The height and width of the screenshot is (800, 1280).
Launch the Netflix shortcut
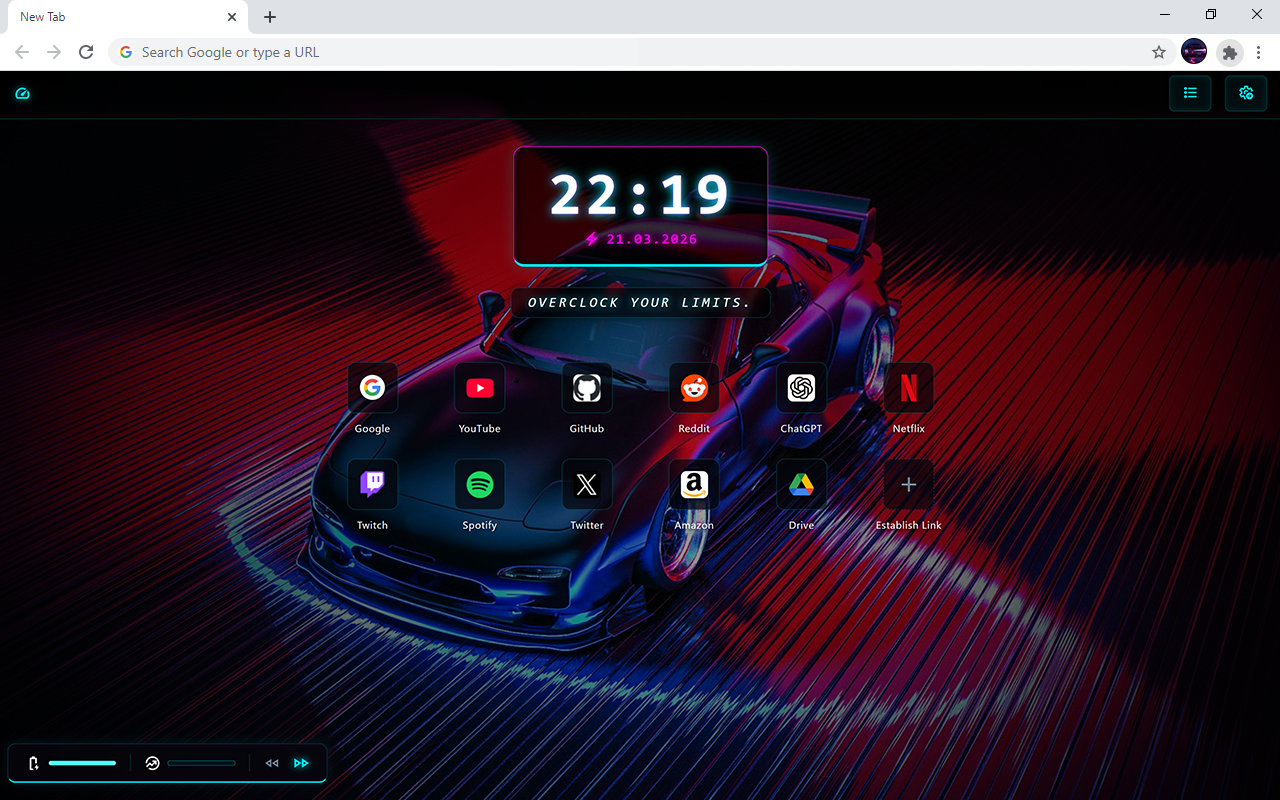(908, 388)
